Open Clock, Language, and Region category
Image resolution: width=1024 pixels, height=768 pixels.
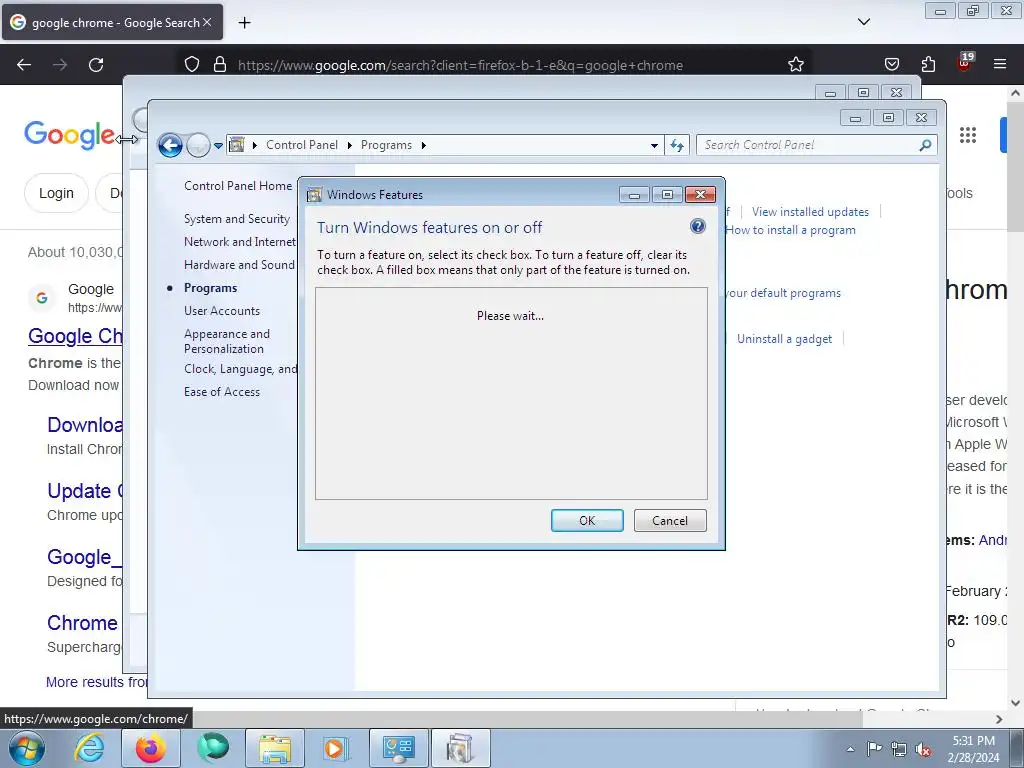point(240,369)
